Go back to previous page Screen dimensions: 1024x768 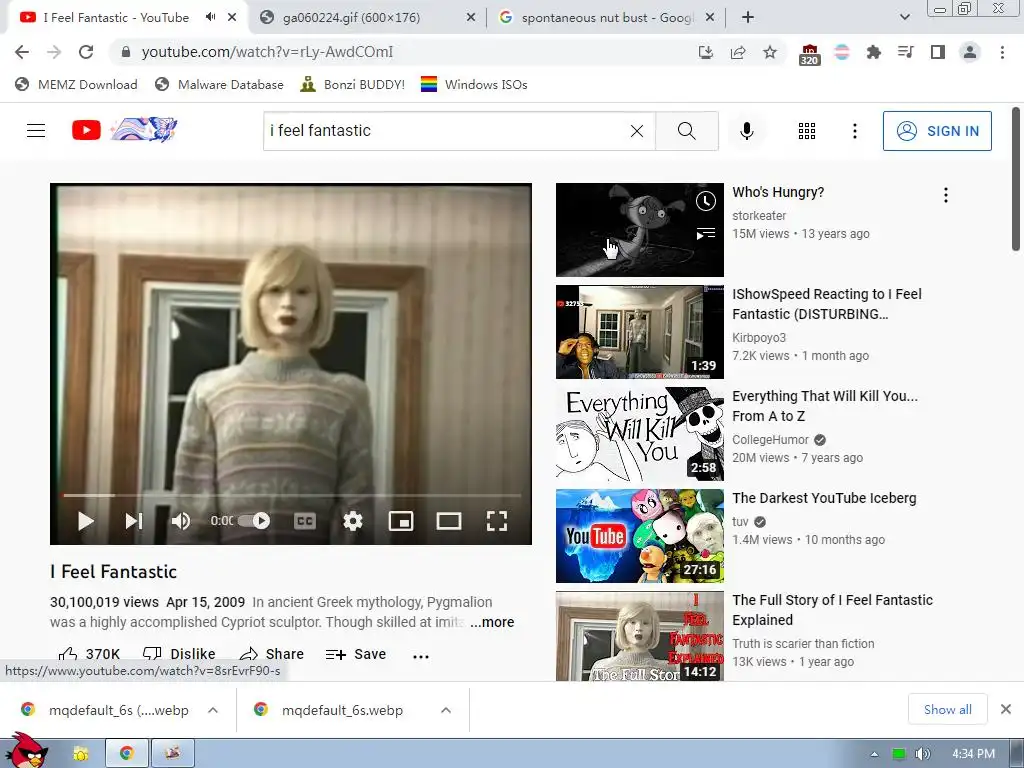click(x=22, y=52)
